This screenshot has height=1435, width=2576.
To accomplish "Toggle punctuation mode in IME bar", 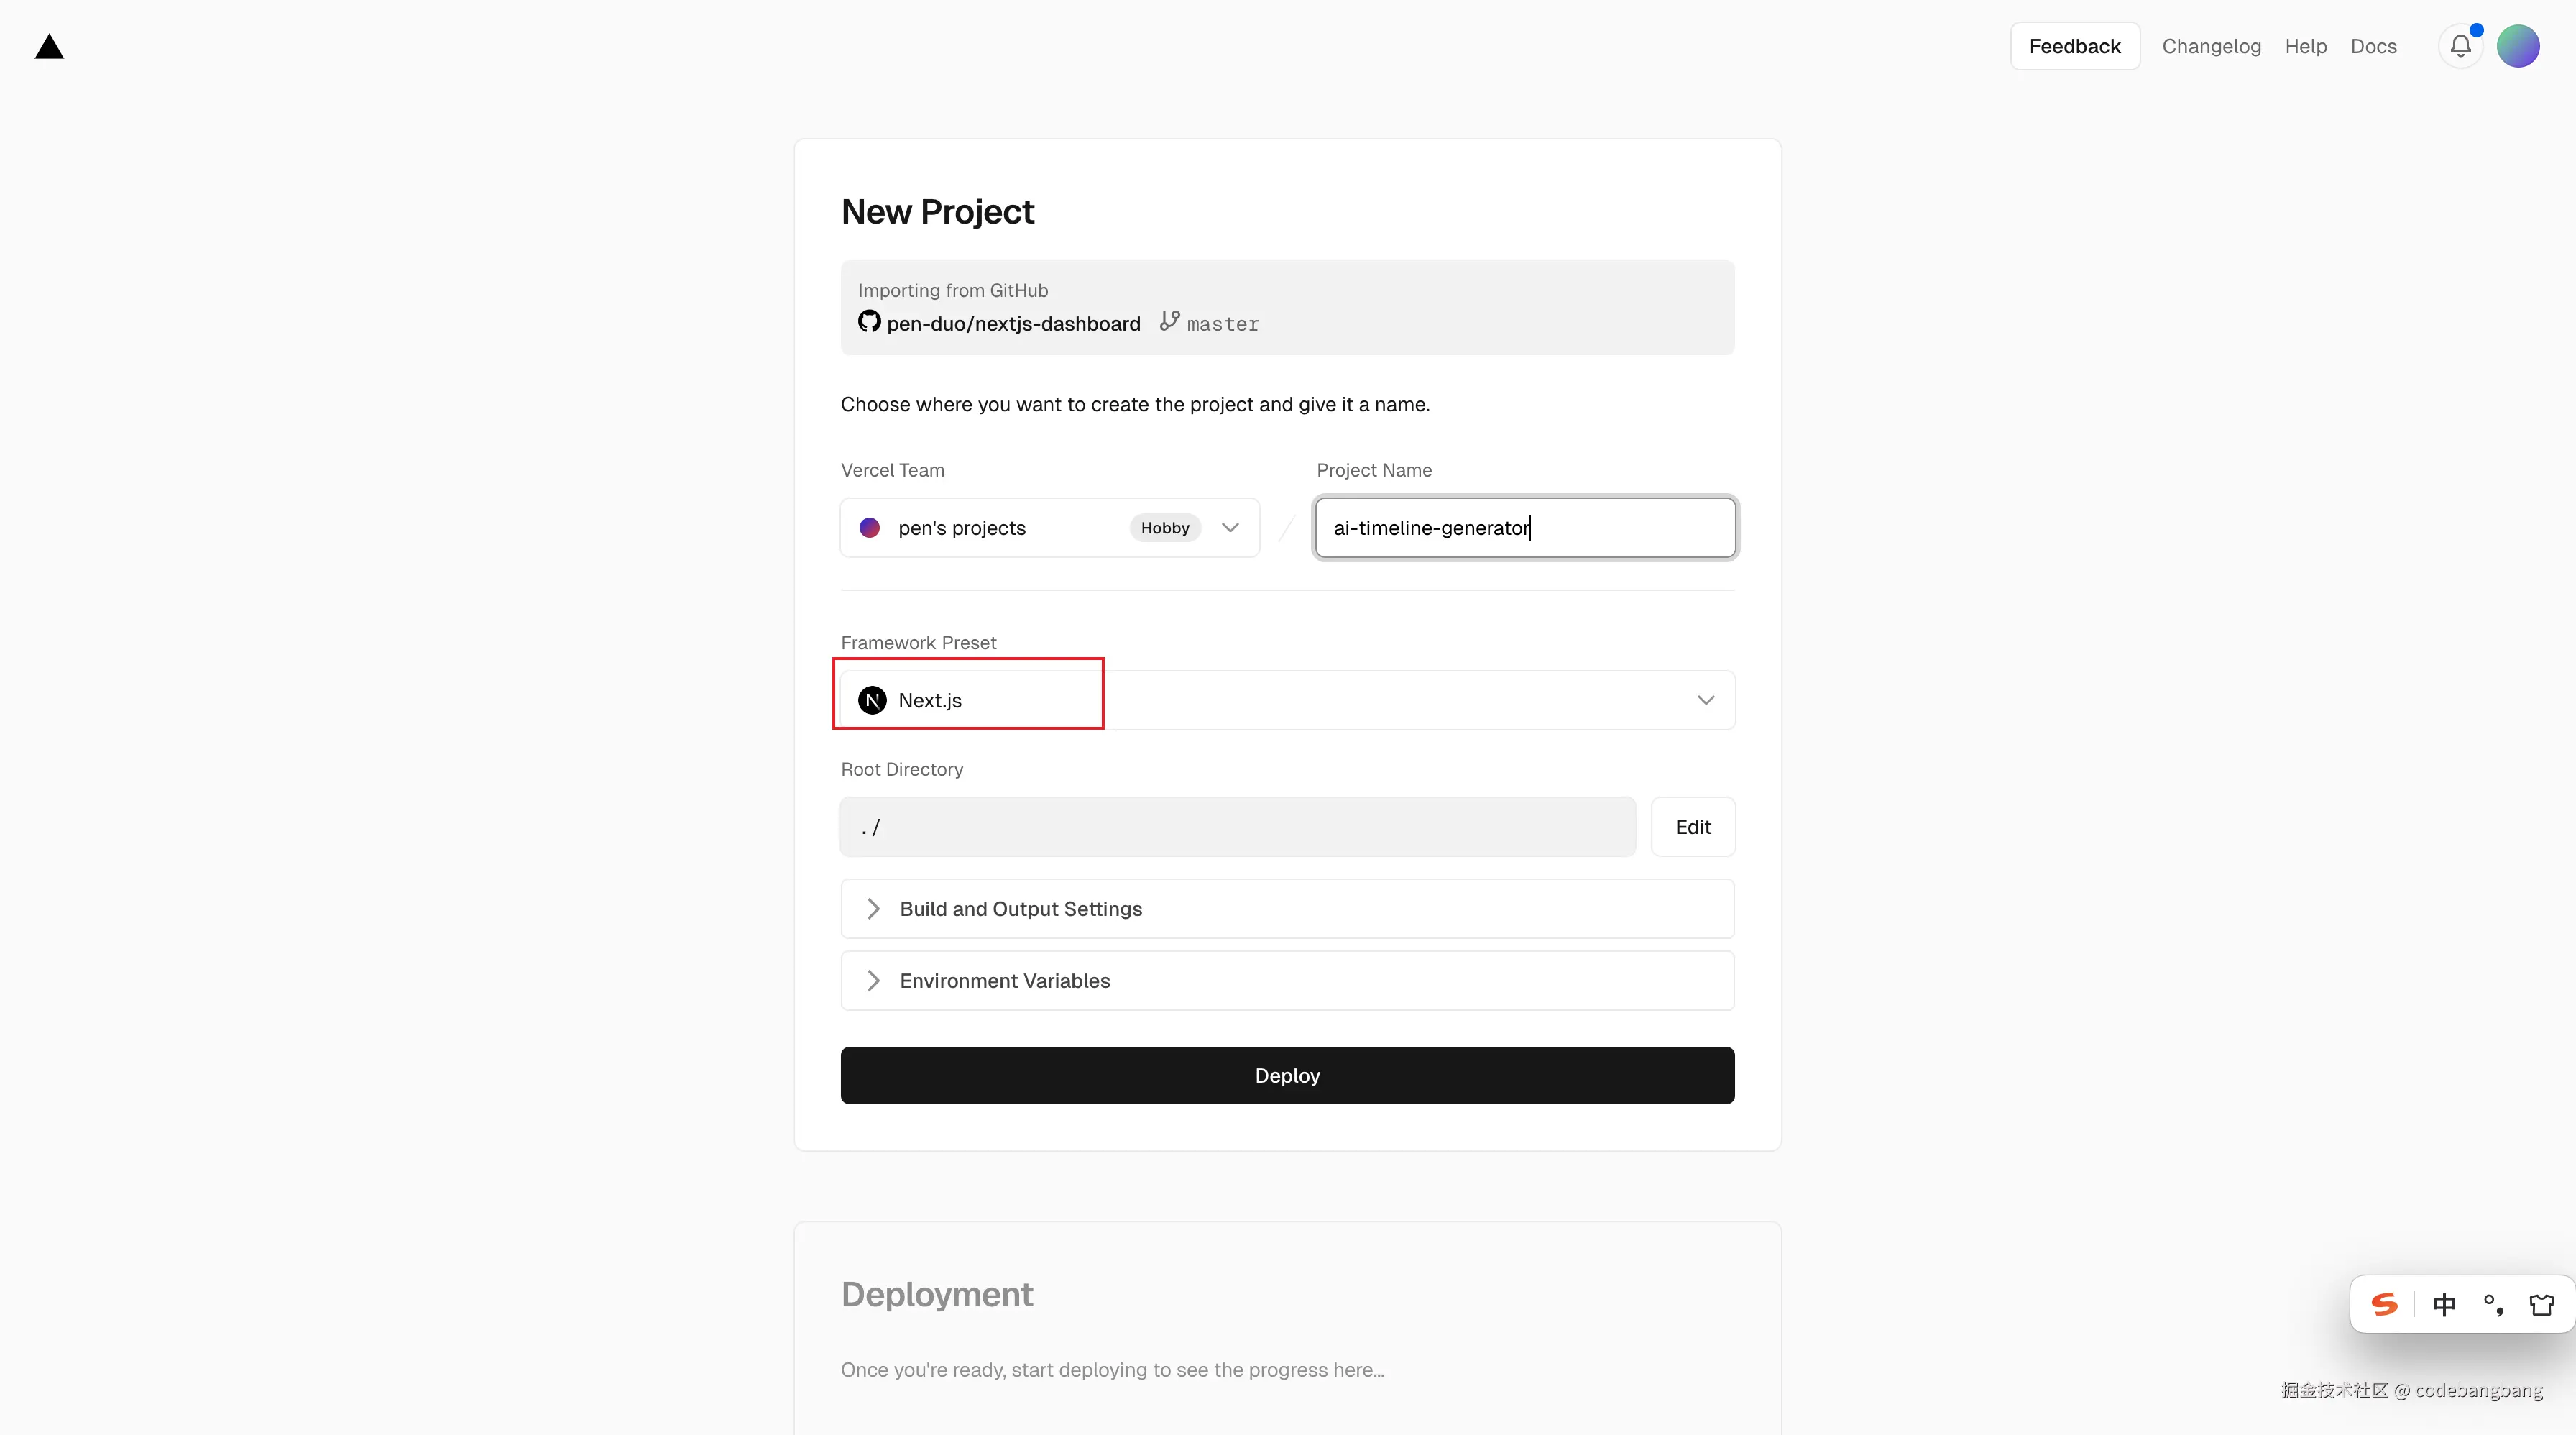I will tap(2493, 1304).
